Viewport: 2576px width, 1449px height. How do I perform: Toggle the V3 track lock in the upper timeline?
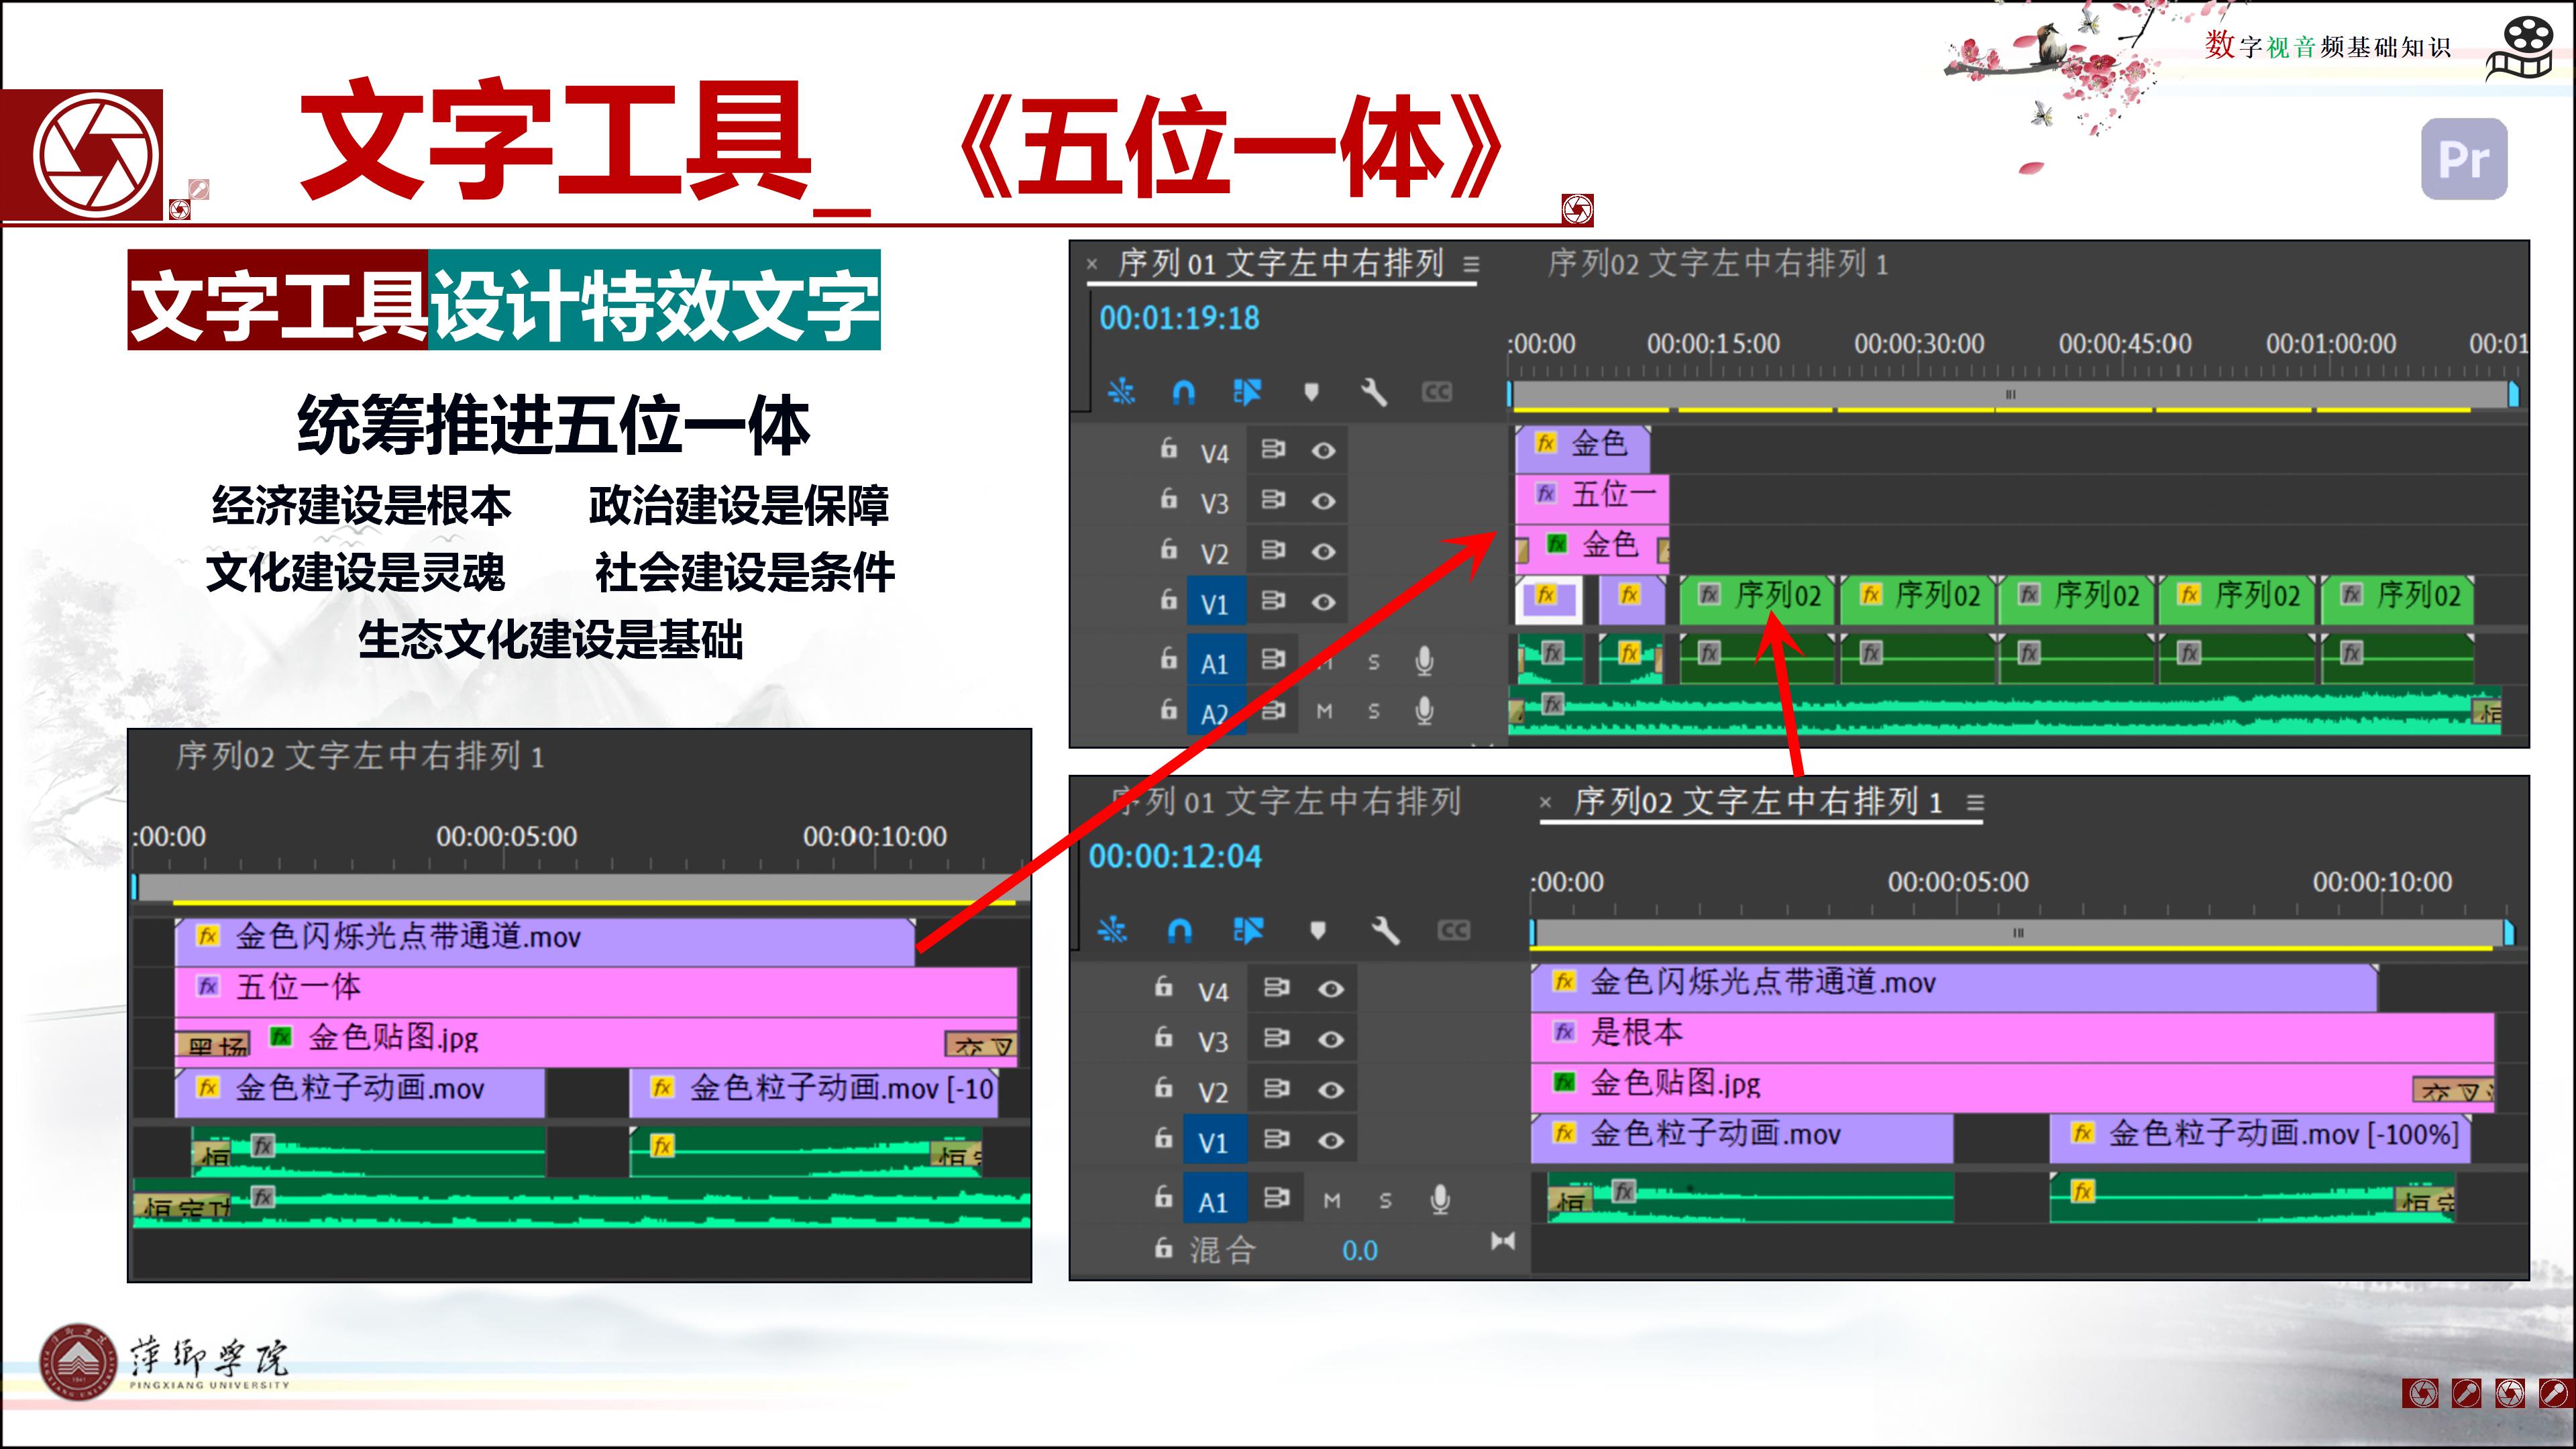click(x=1168, y=499)
